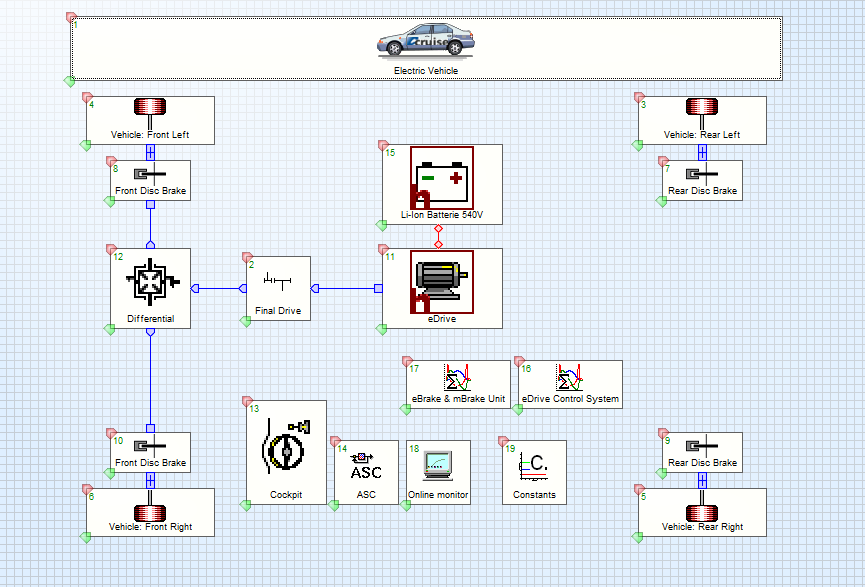Click the eBrake & mBrake Unit function icon
The width and height of the screenshot is (865, 587).
coord(458,377)
